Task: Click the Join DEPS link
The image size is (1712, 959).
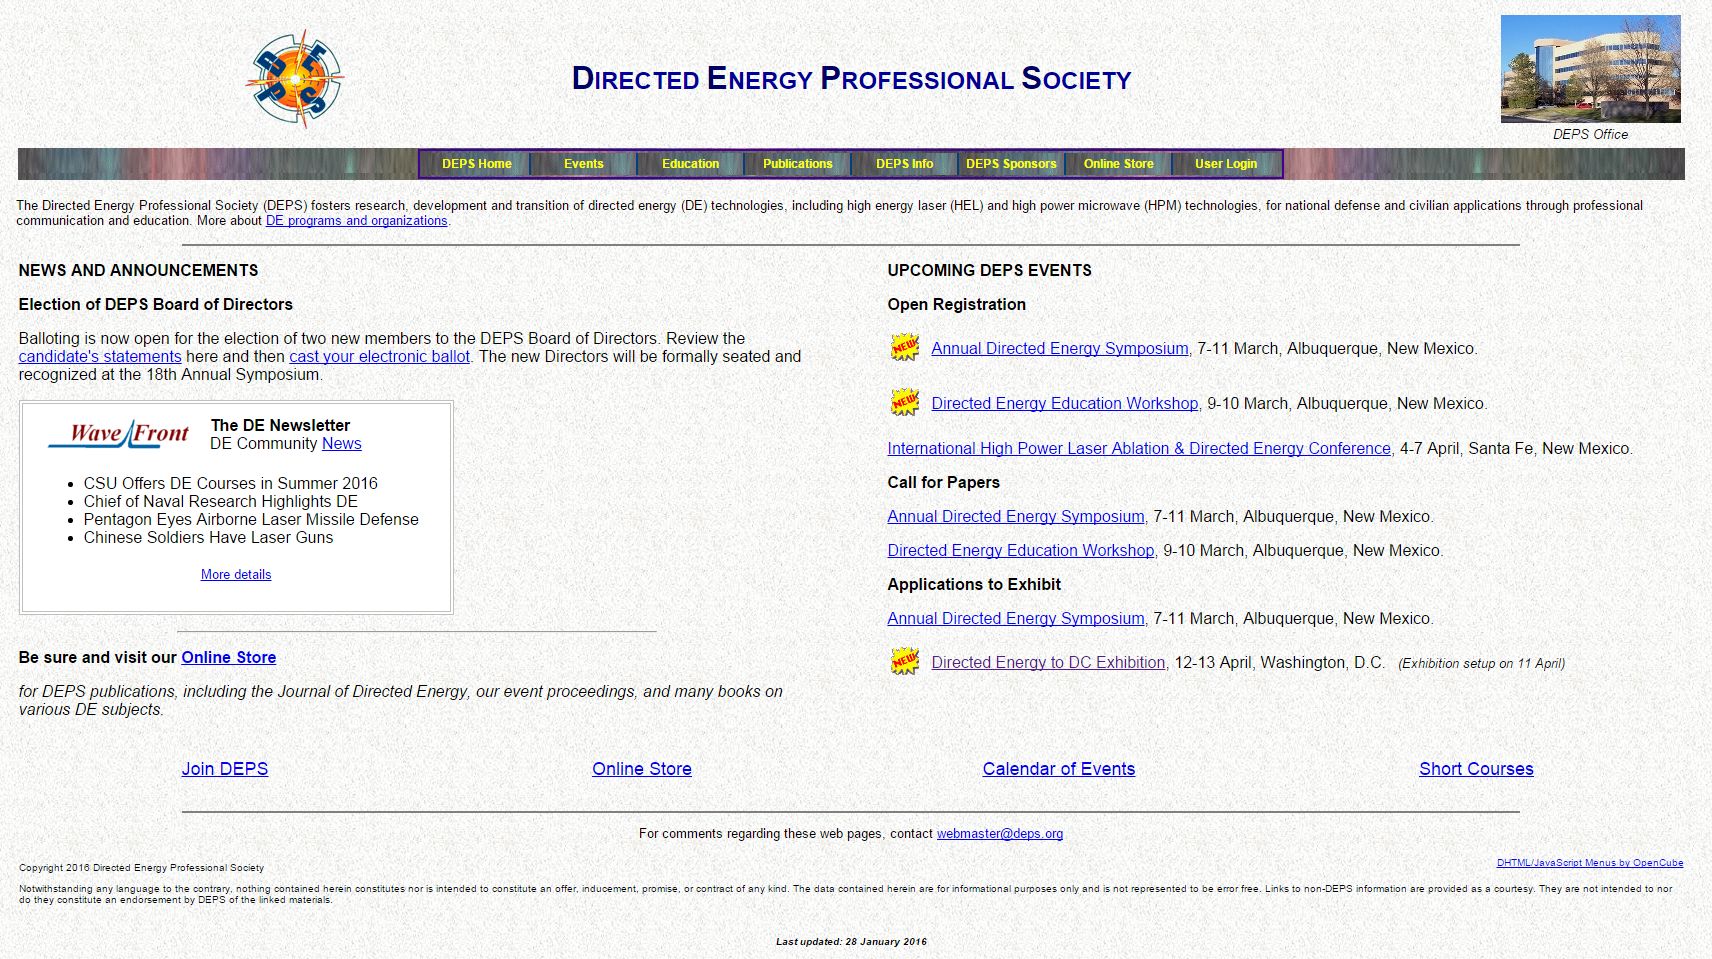Action: [225, 769]
